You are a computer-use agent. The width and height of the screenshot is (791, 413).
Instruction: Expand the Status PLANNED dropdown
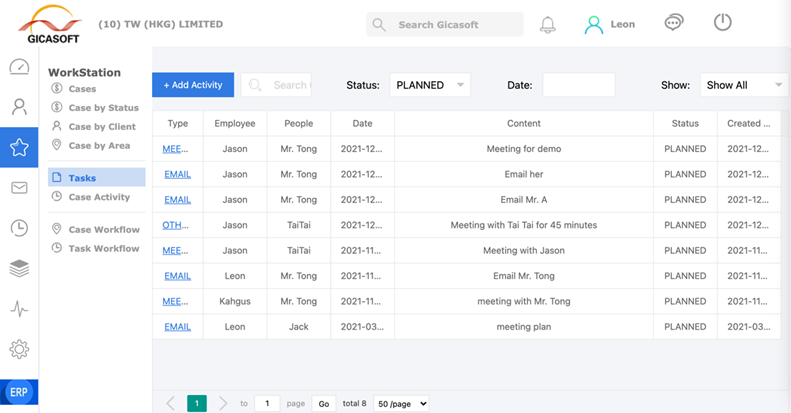[x=429, y=85]
